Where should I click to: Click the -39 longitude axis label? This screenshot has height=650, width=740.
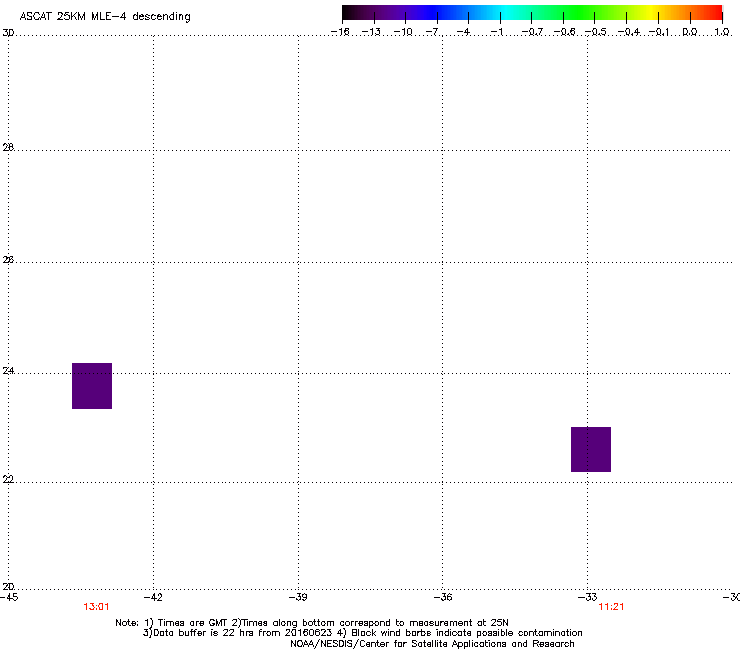click(x=298, y=597)
